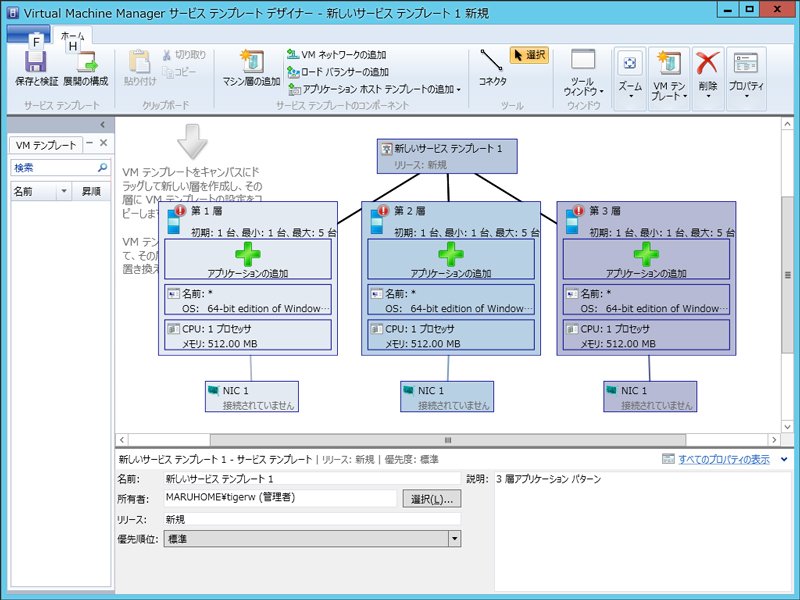800x600 pixels.
Task: Click VM ネットワークの追加
Action: pos(337,55)
